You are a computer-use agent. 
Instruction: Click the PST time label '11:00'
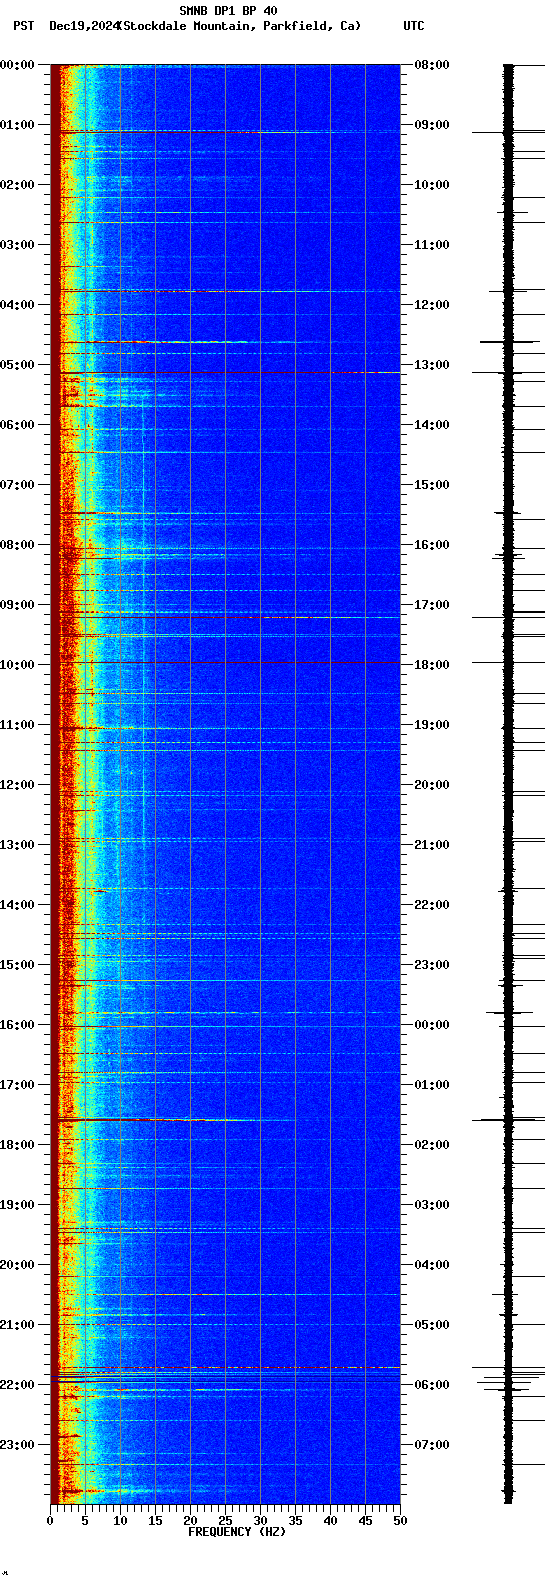17,725
